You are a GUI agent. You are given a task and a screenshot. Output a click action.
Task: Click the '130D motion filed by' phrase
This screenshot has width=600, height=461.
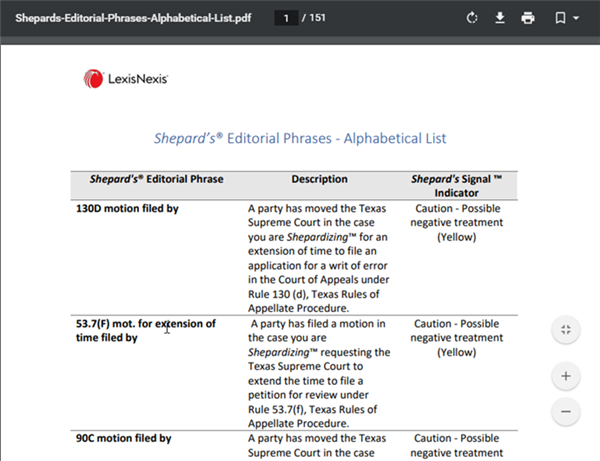127,209
